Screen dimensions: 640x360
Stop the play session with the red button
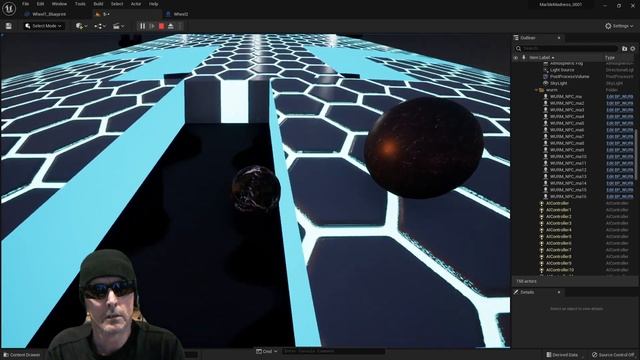click(x=162, y=26)
